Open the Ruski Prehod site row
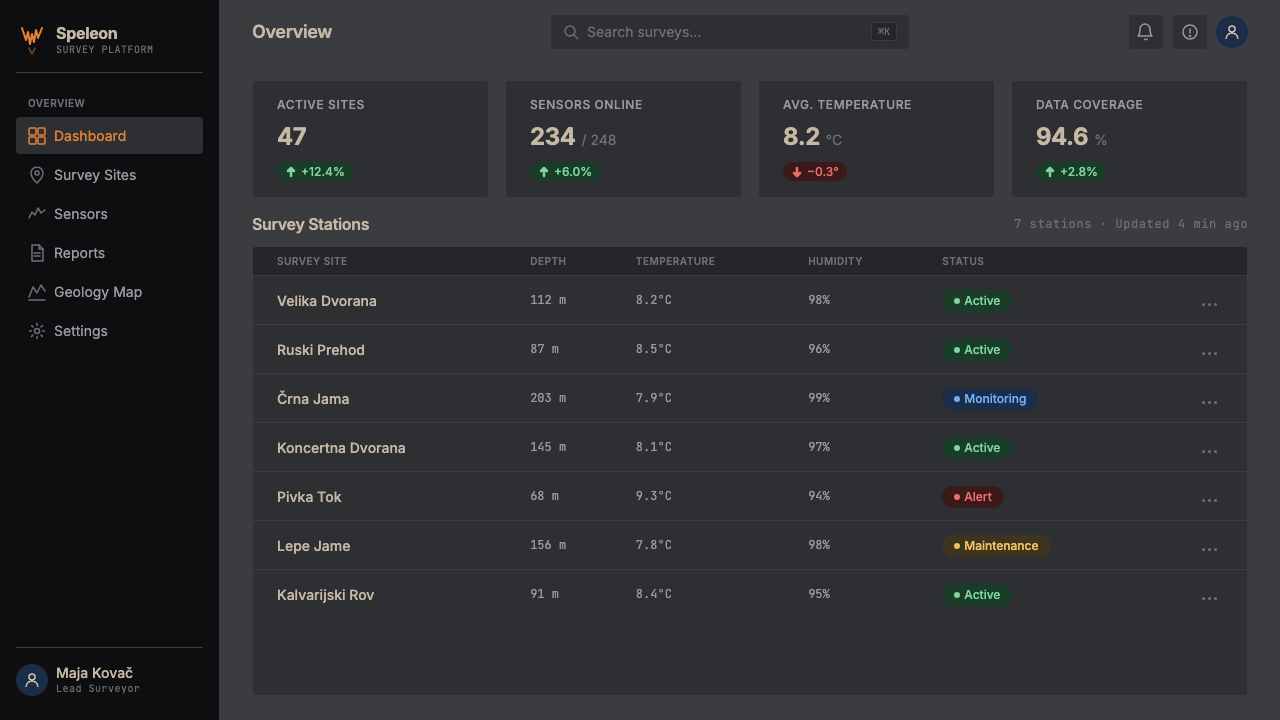This screenshot has height=720, width=1280. [750, 350]
